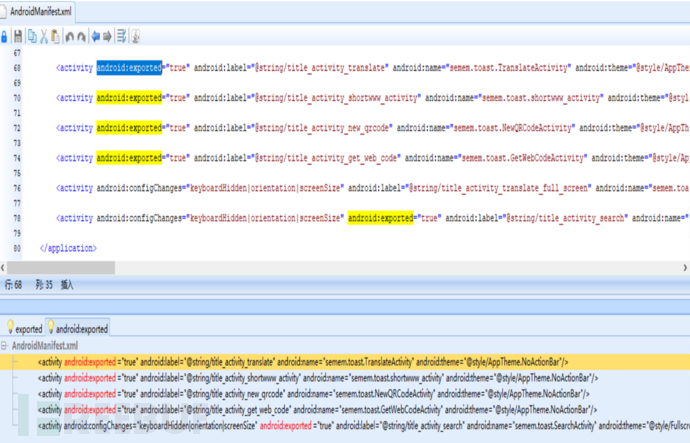The image size is (690, 443).
Task: Click highlighted android:exported on line 74
Action: (129, 158)
